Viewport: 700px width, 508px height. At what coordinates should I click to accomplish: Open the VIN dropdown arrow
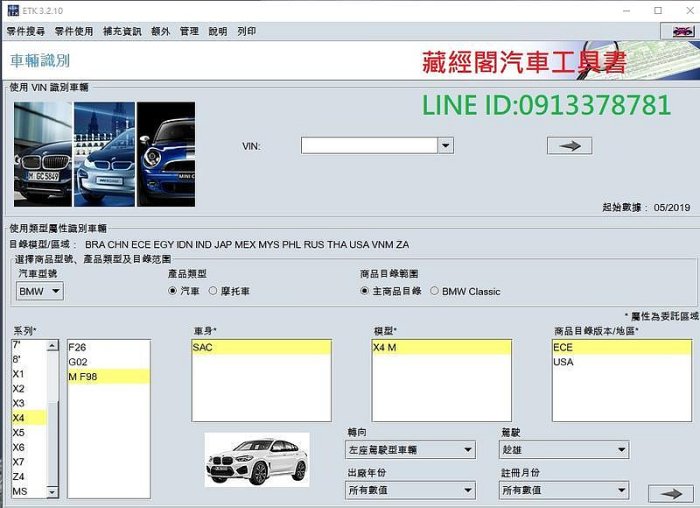446,146
